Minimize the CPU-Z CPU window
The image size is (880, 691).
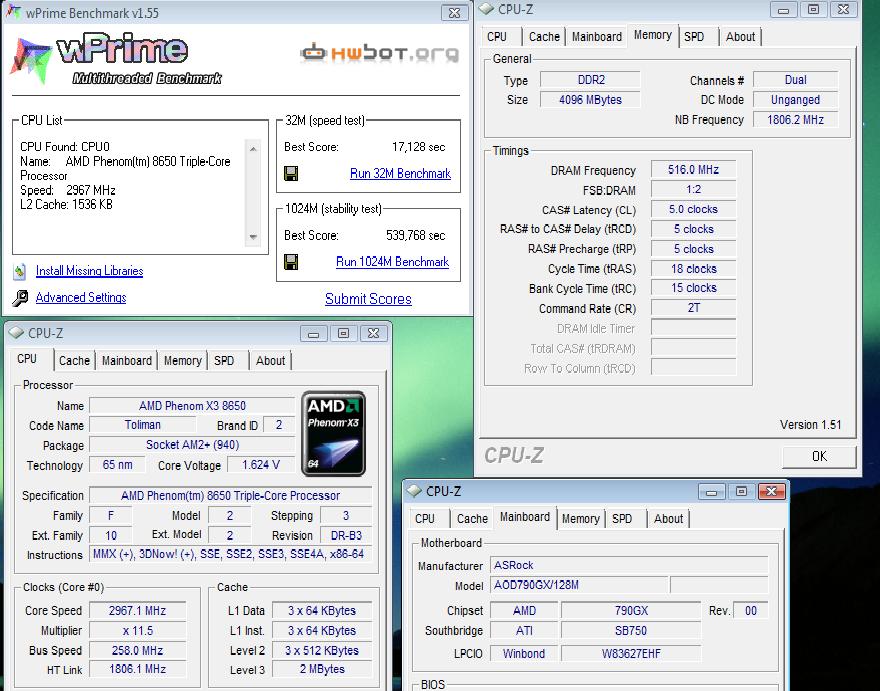click(x=313, y=334)
